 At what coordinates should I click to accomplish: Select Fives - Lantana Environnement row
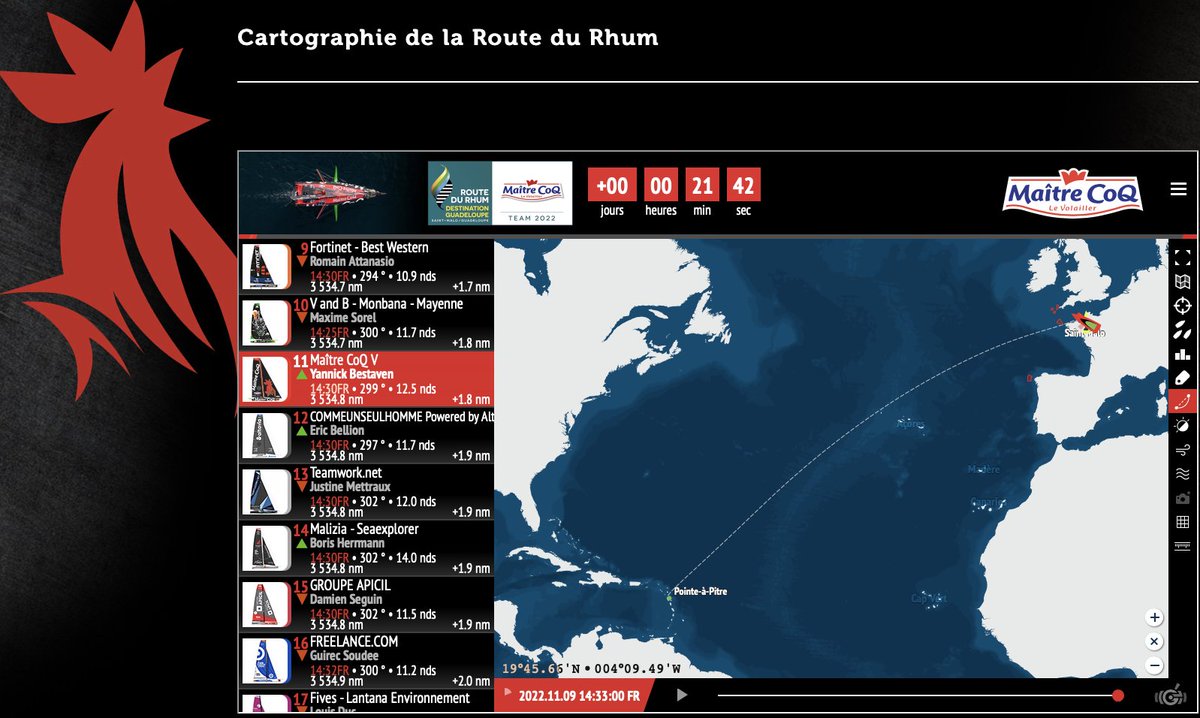(366, 701)
